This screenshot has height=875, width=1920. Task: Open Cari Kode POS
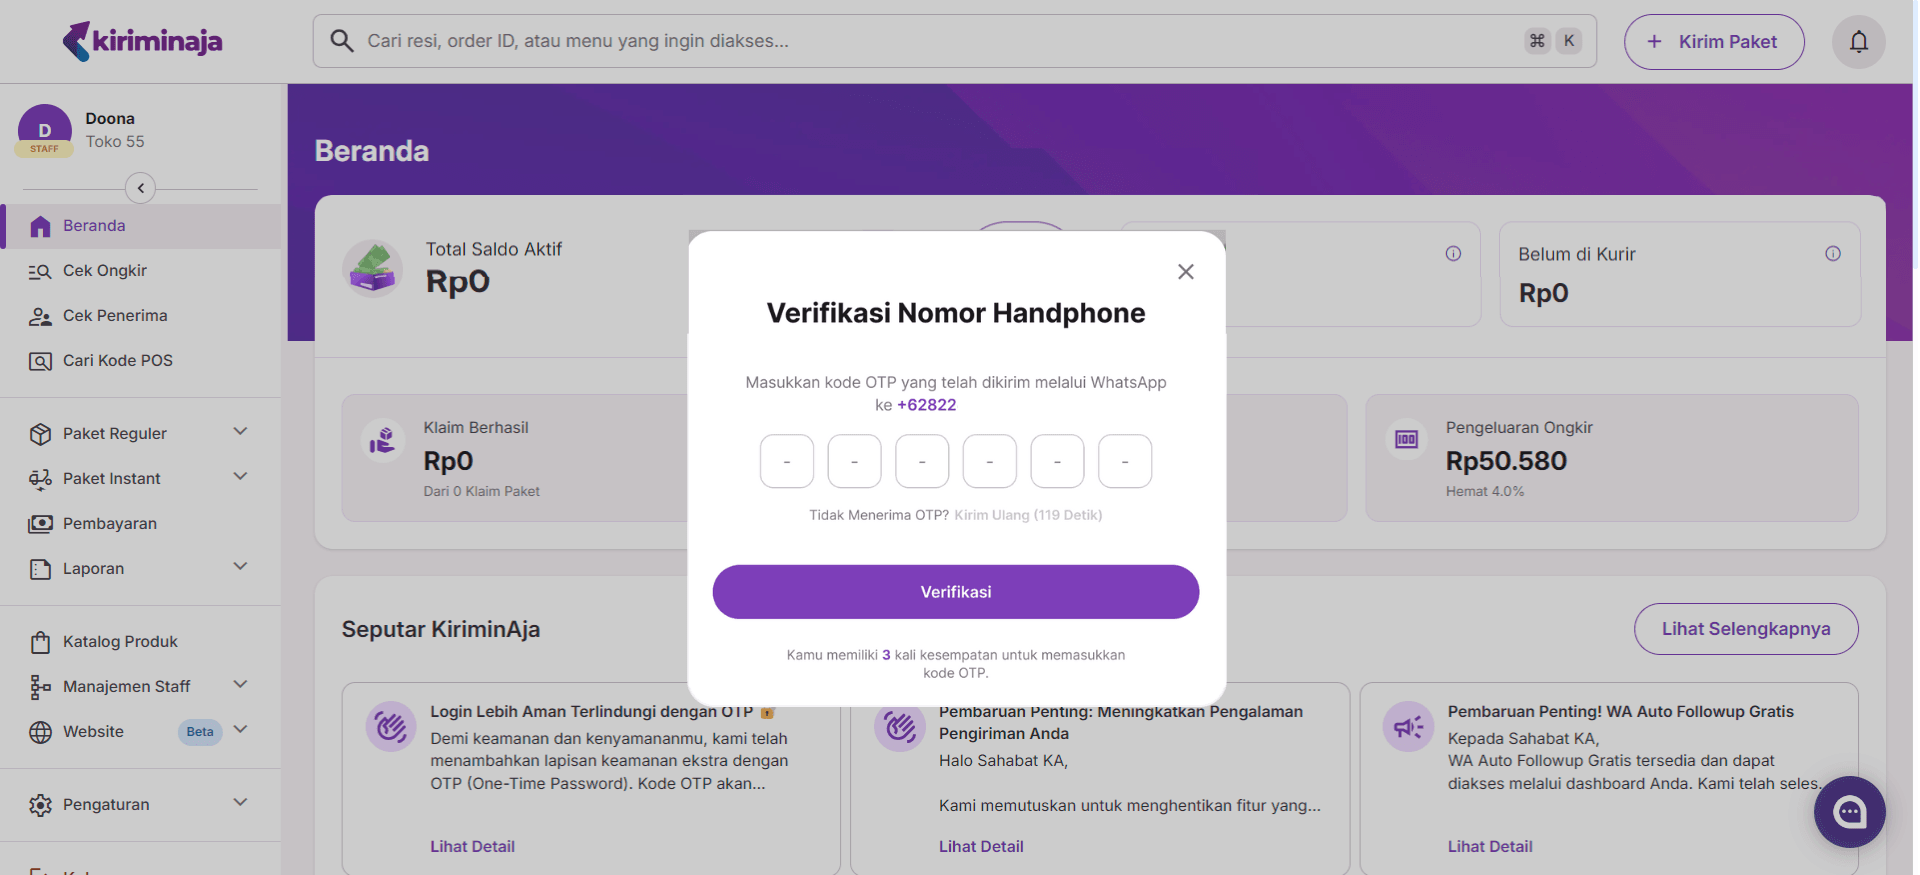tap(117, 361)
